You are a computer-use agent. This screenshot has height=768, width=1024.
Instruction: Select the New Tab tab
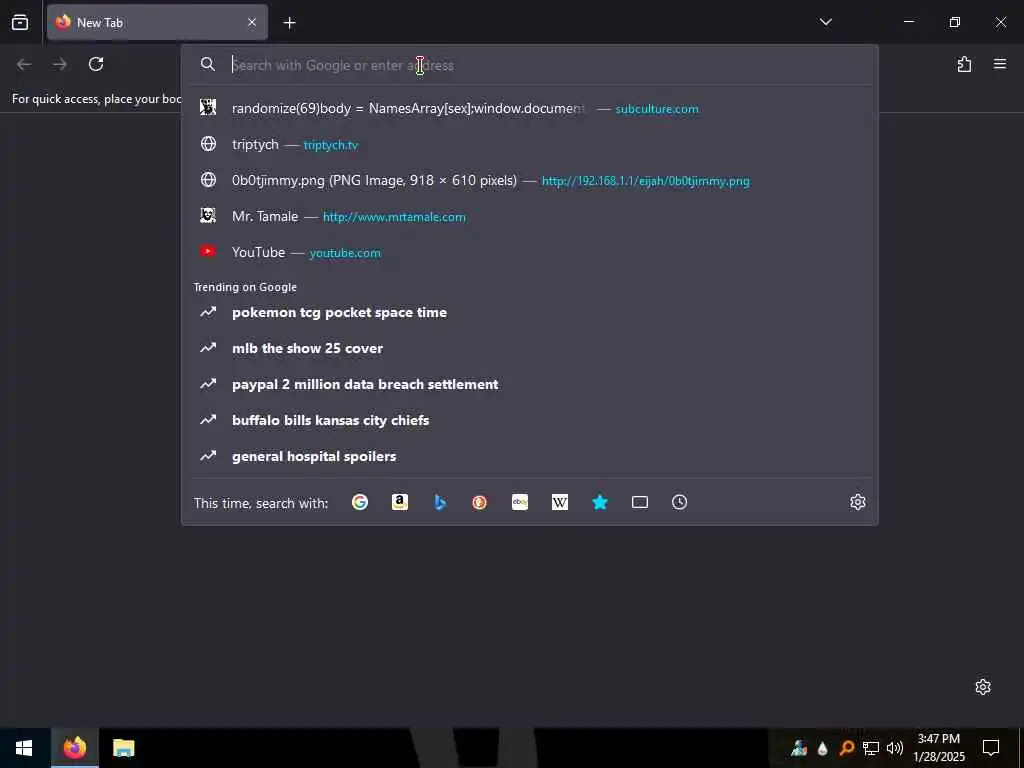(x=157, y=22)
